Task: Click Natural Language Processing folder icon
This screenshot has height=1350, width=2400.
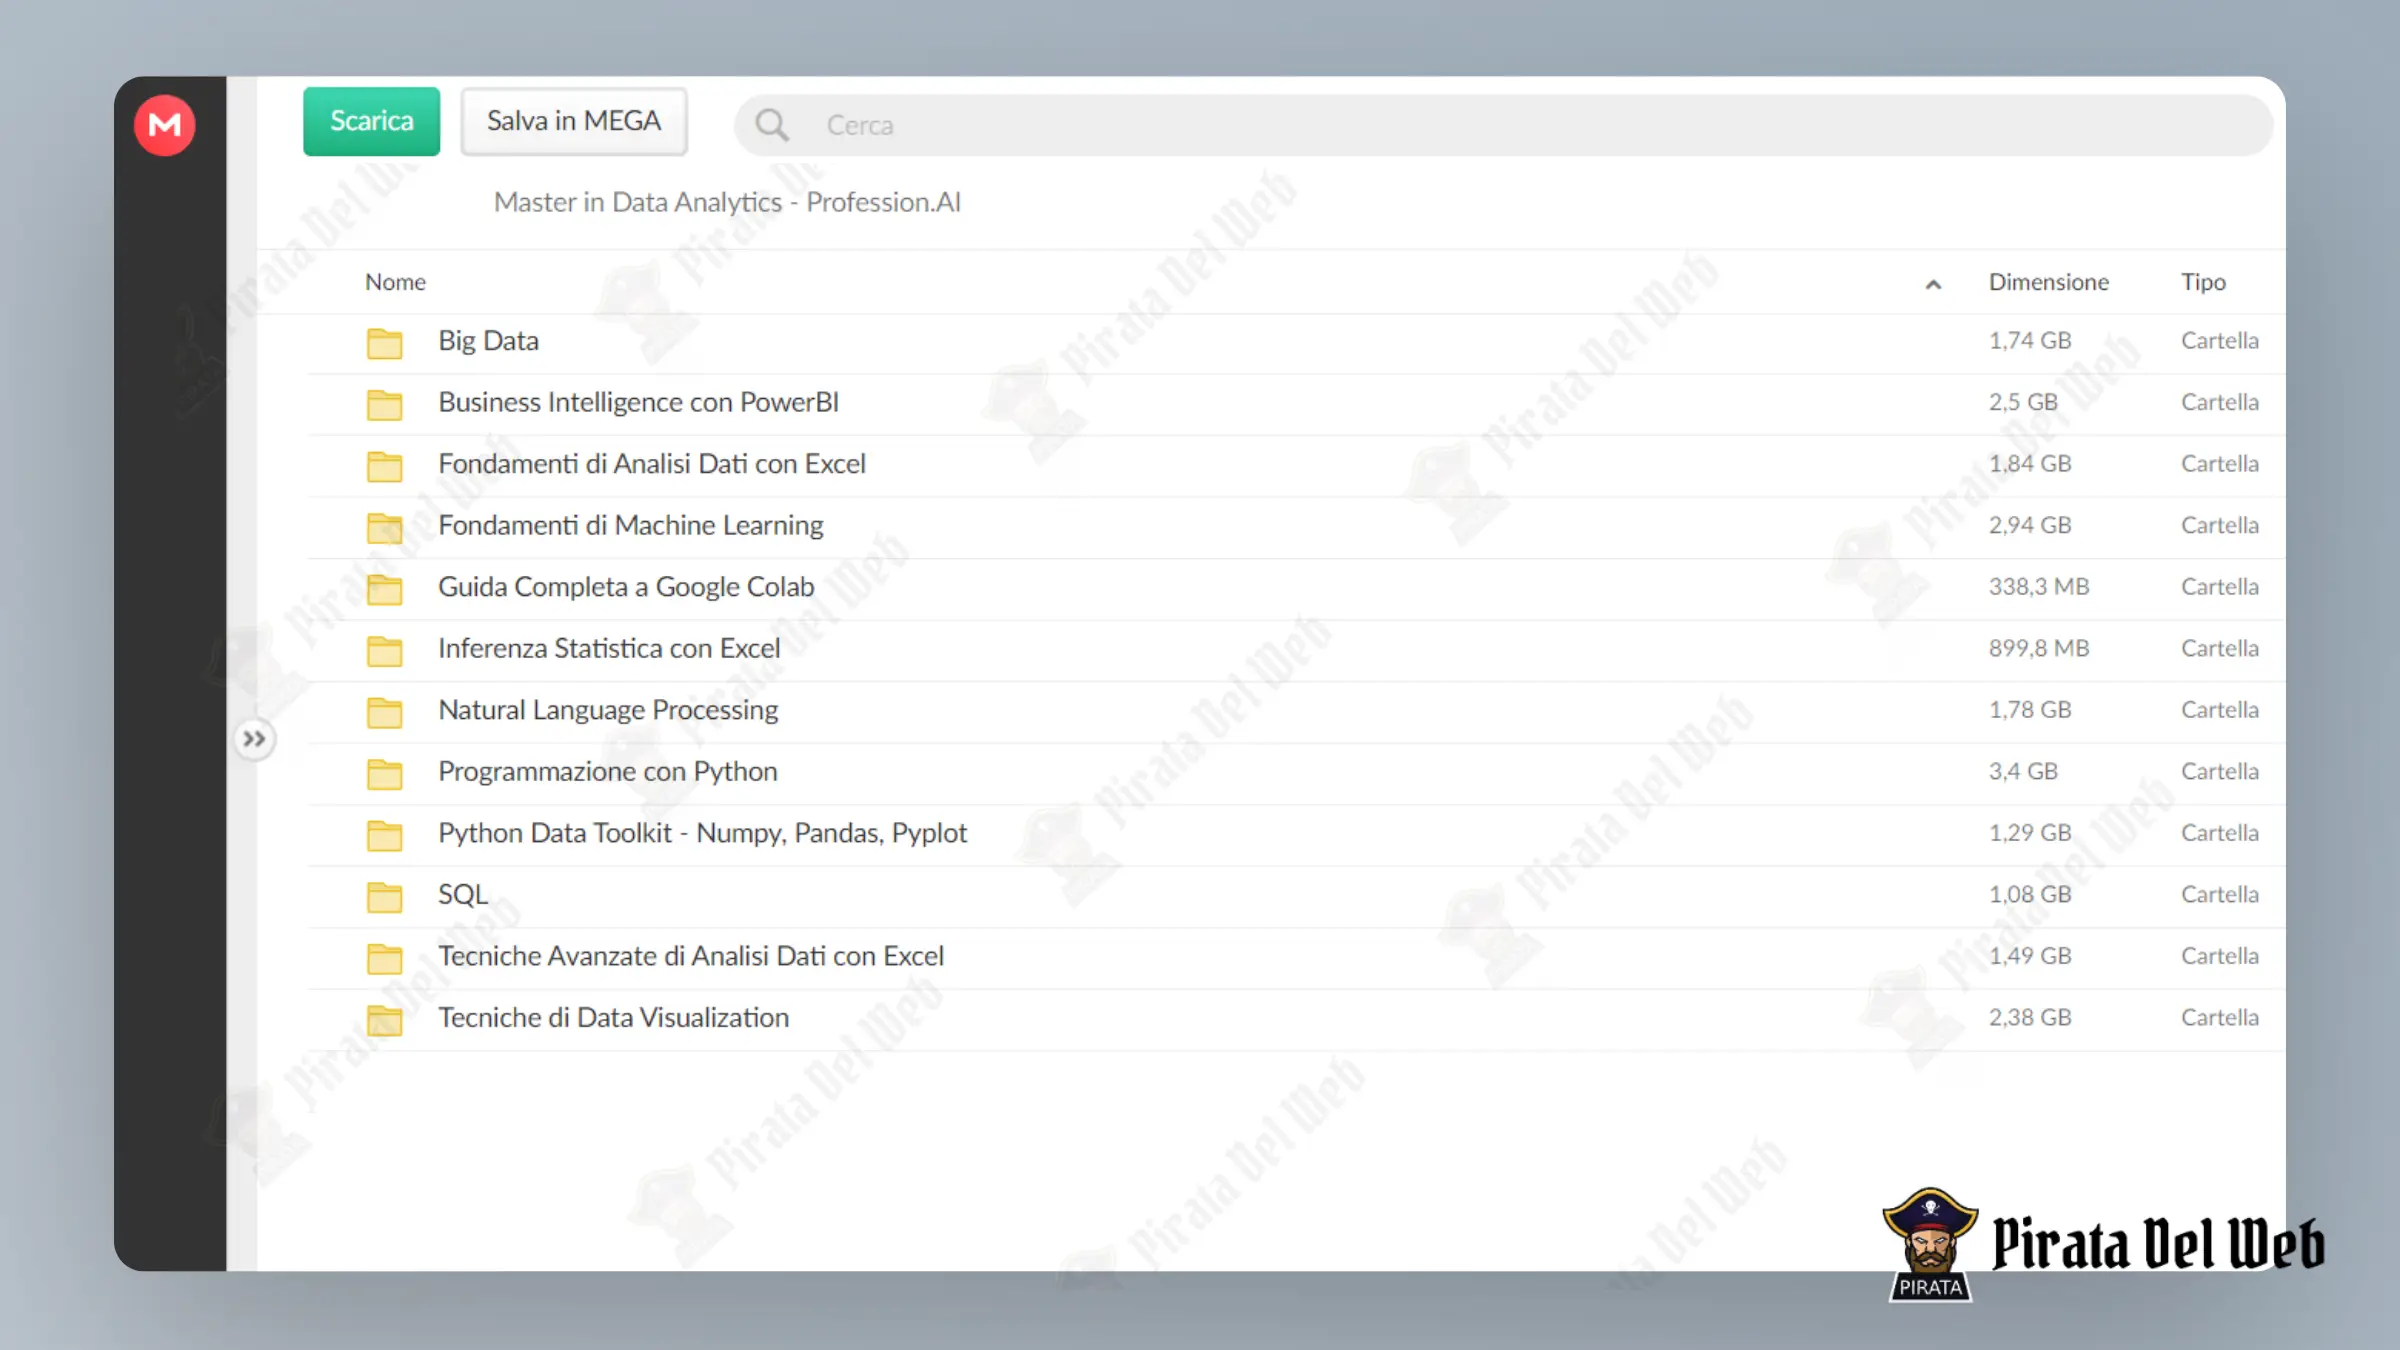Action: coord(384,712)
